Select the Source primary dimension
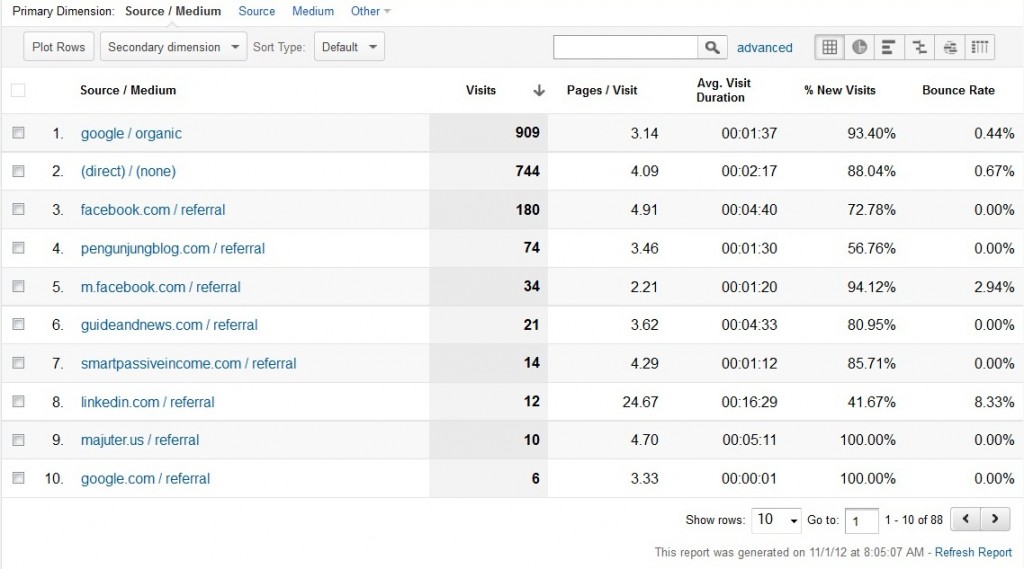Screen dimensions: 1024x569 point(257,11)
